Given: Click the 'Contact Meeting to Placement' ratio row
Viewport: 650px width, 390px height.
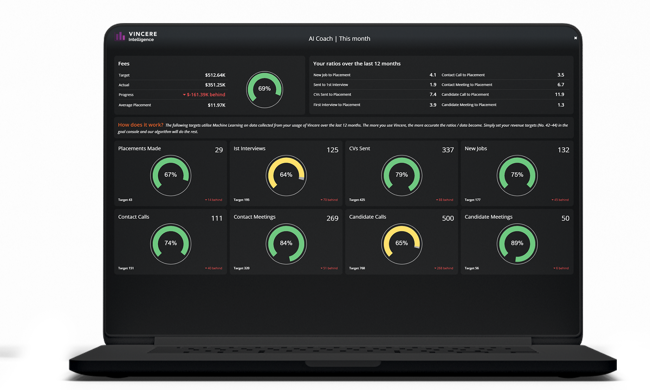Looking at the screenshot, I should pyautogui.click(x=503, y=85).
